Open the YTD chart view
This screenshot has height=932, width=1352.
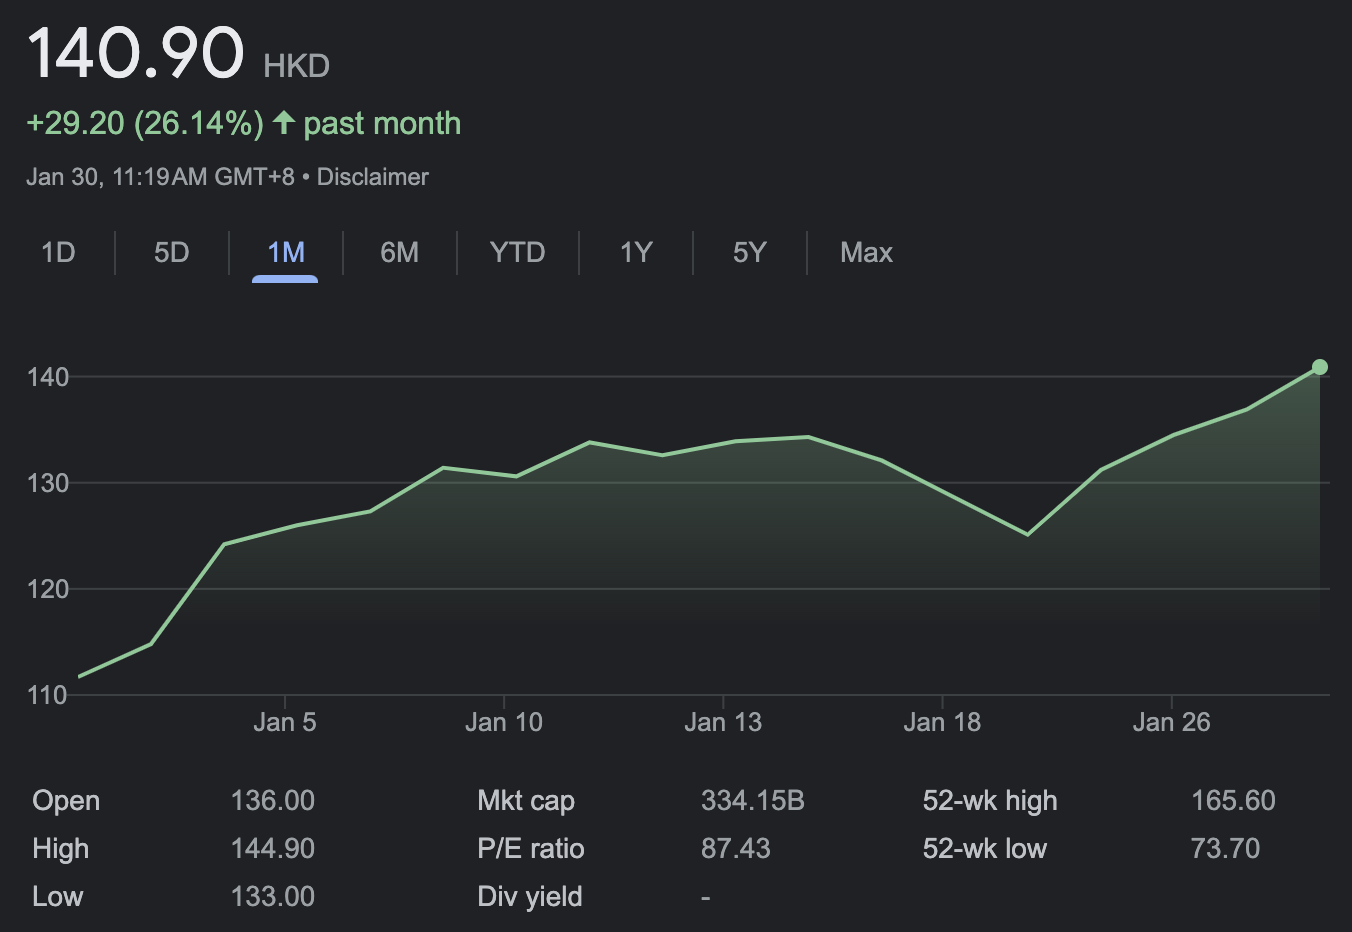pos(517,252)
